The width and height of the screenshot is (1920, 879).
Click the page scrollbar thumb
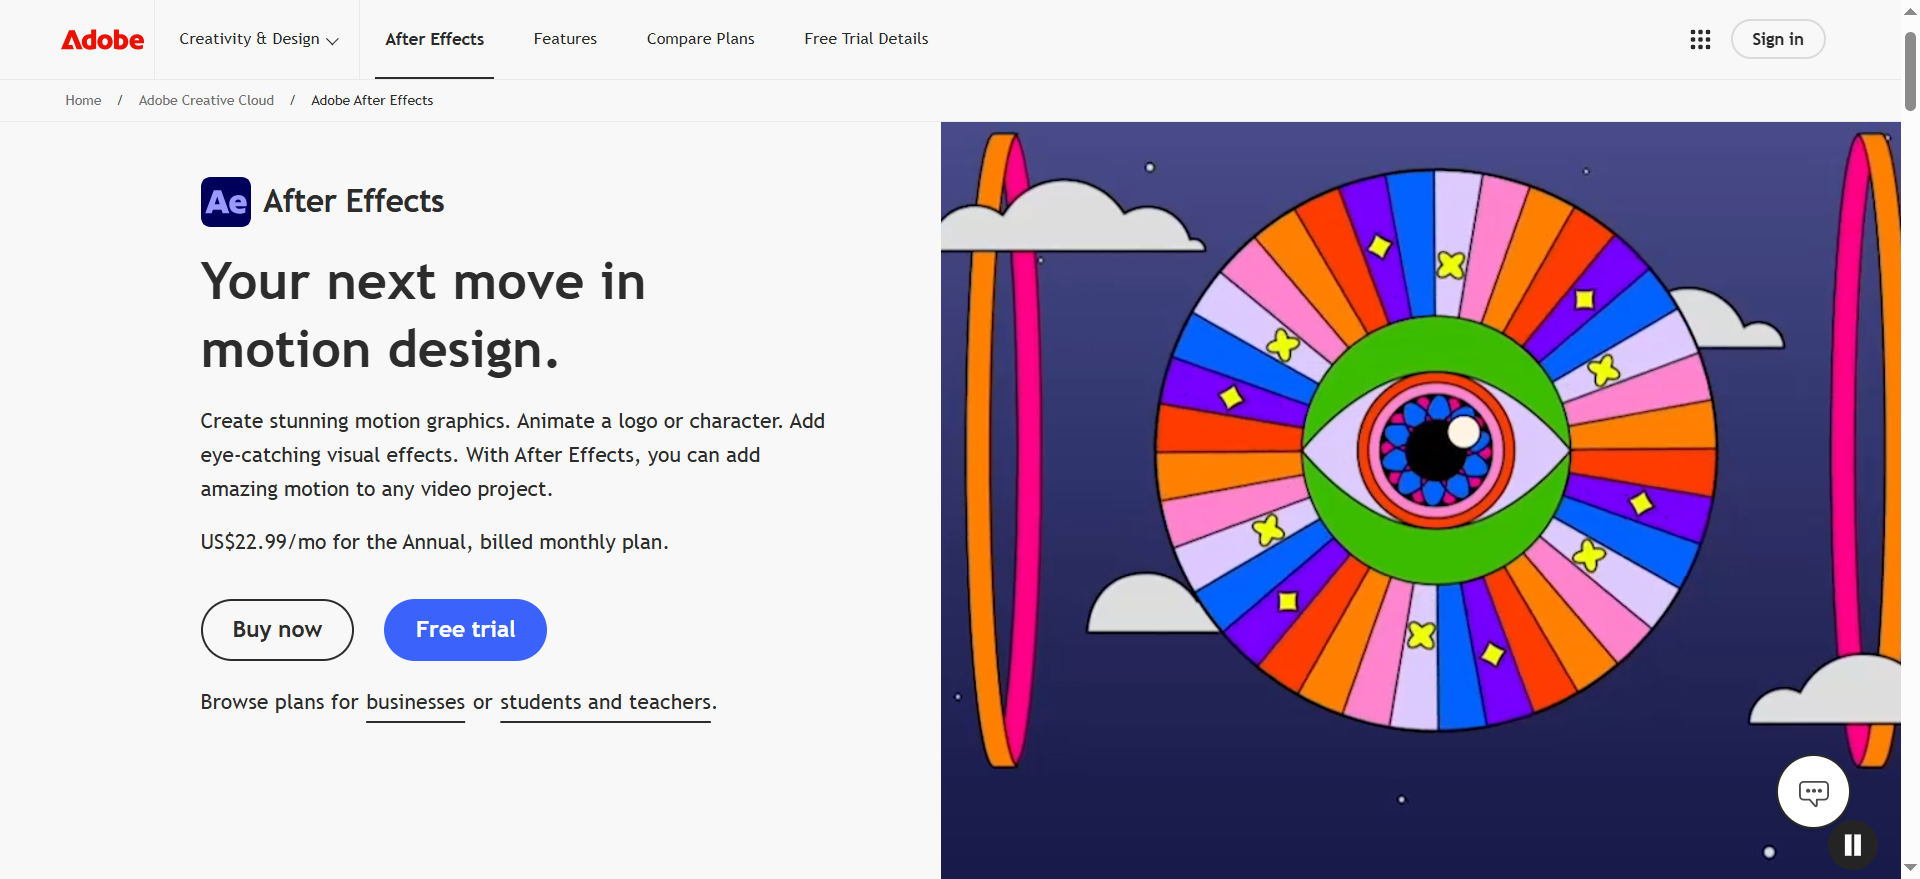[x=1910, y=70]
